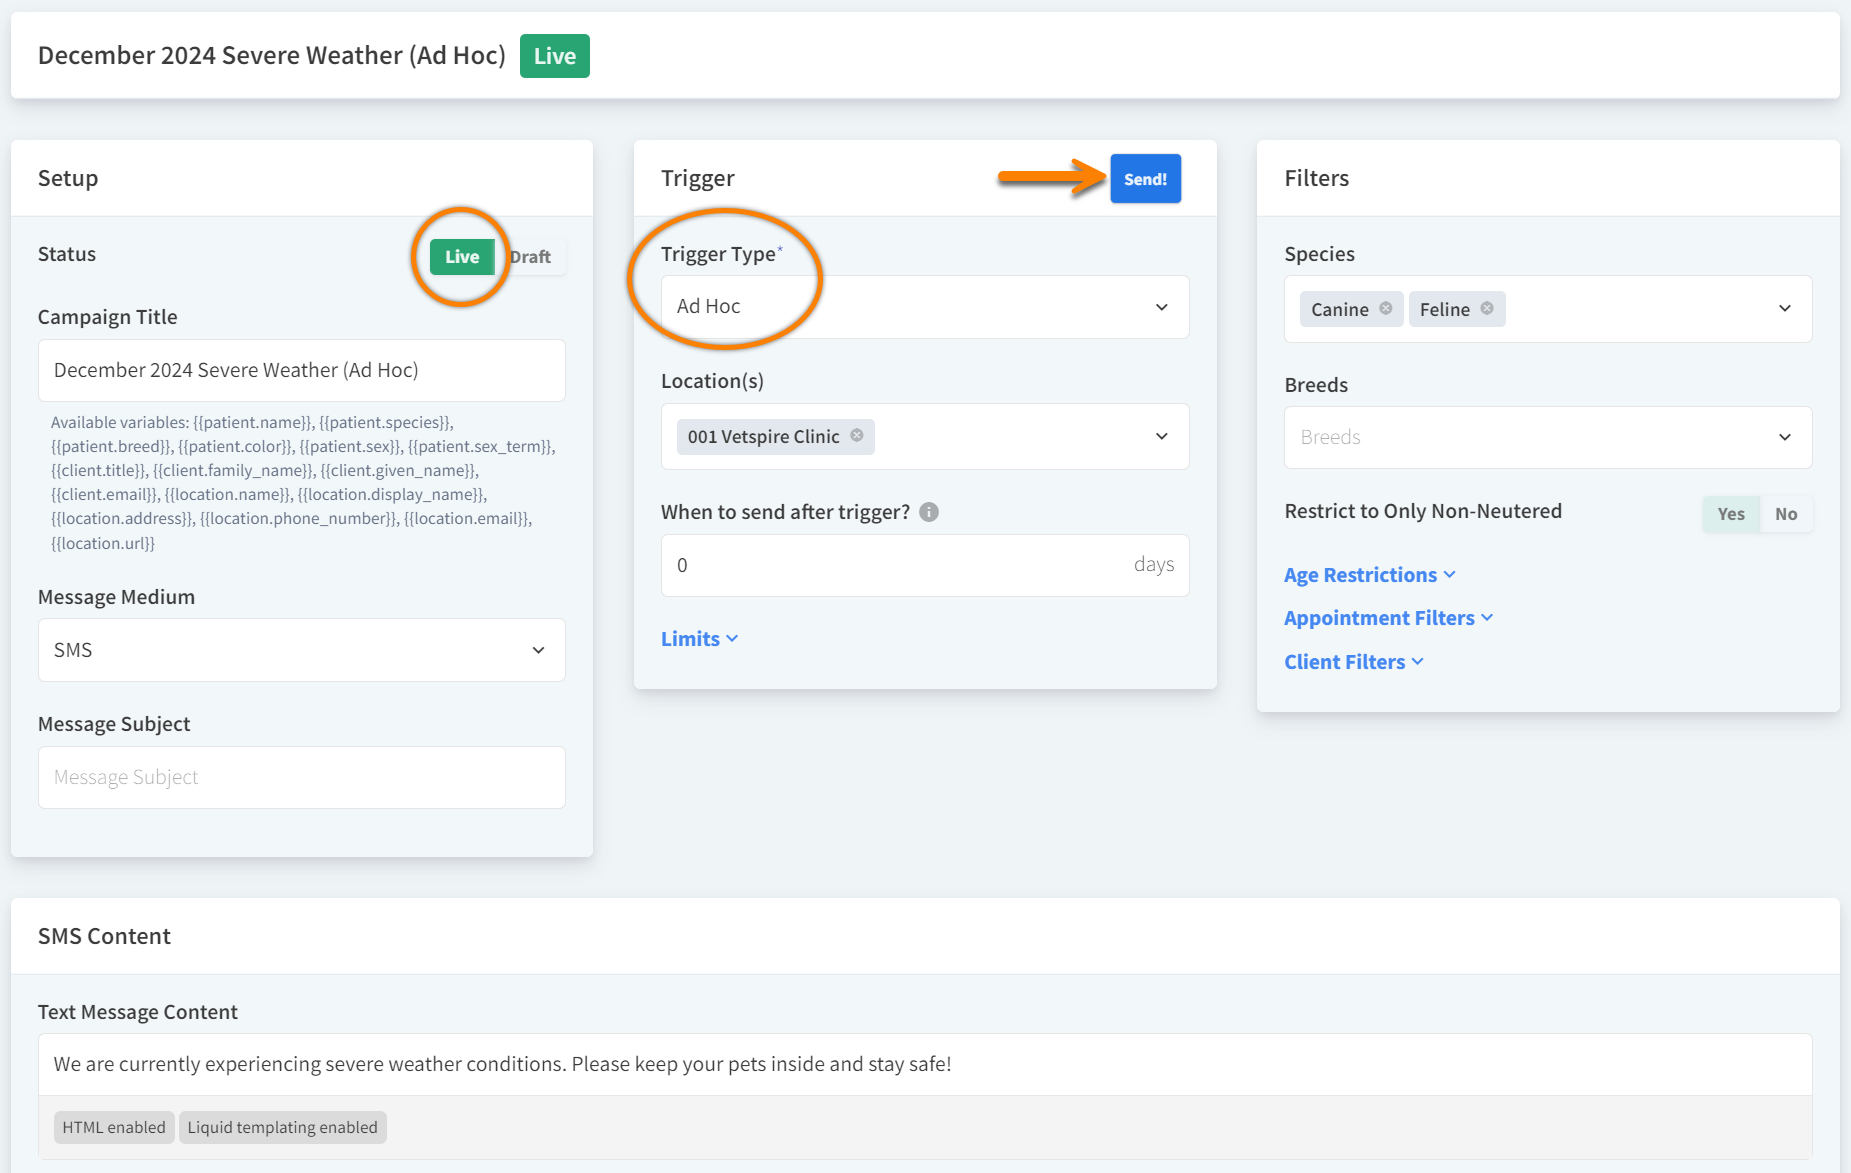Expand the Limits section
The height and width of the screenshot is (1173, 1851).
[699, 639]
